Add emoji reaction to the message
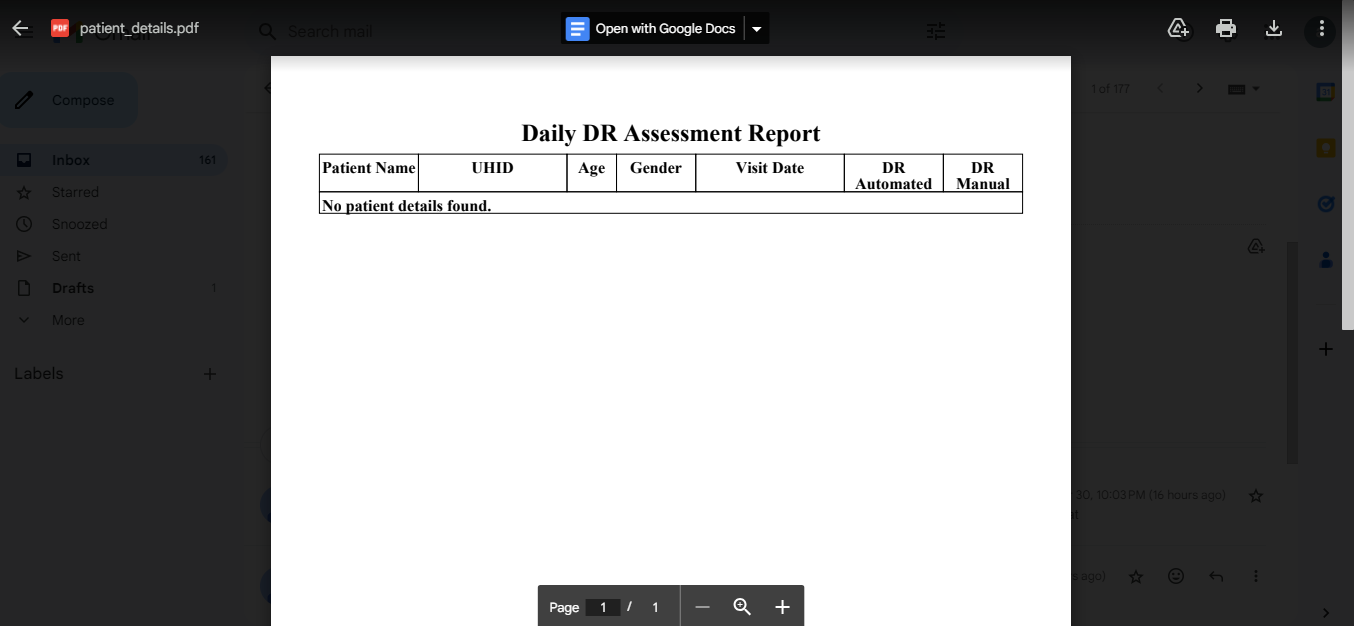This screenshot has width=1354, height=626. (x=1176, y=576)
